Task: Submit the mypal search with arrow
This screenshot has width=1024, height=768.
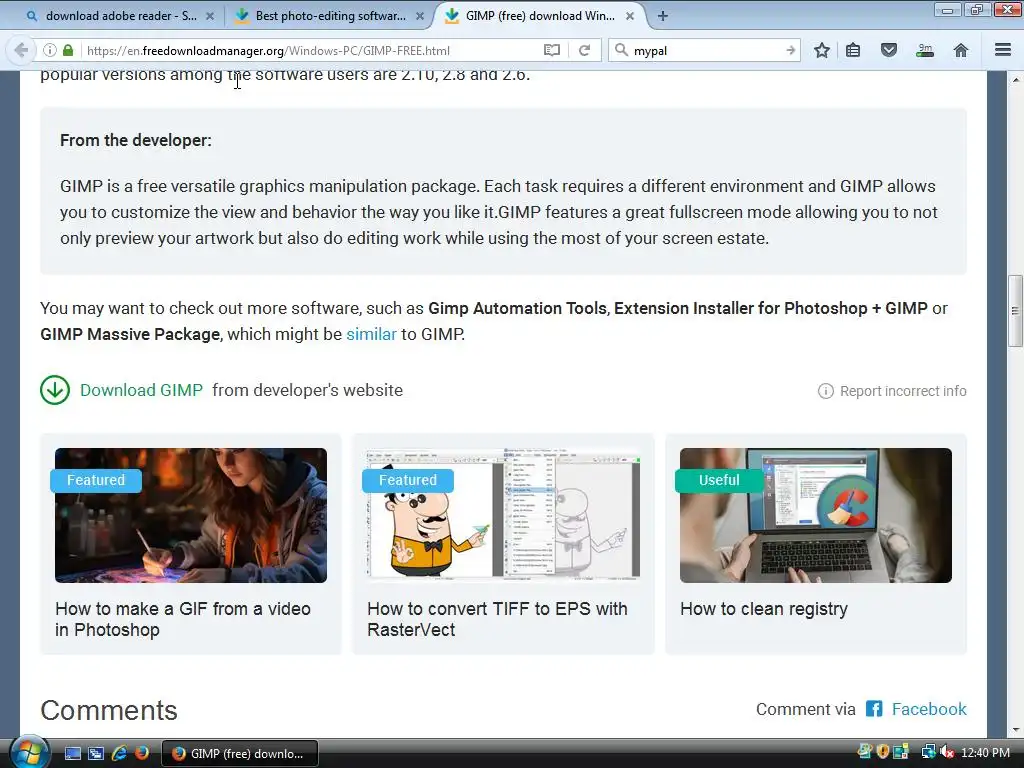Action: point(790,50)
